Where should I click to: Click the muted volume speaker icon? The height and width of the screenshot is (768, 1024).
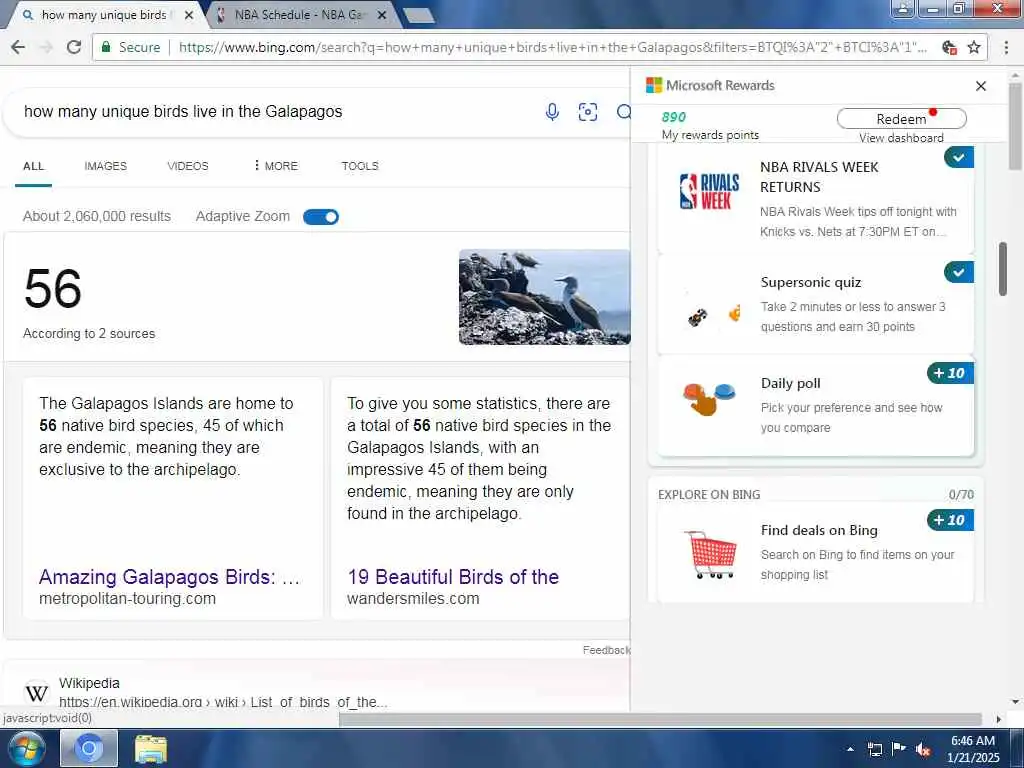coord(923,749)
